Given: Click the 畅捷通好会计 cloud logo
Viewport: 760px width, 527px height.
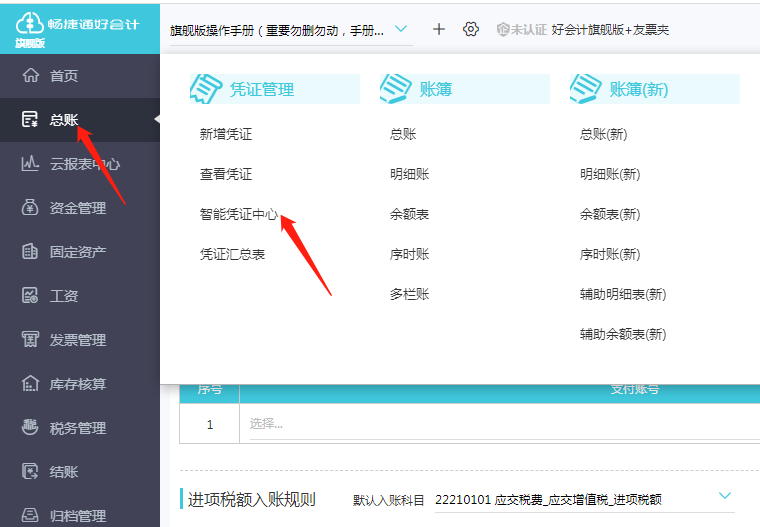Looking at the screenshot, I should click(30, 24).
